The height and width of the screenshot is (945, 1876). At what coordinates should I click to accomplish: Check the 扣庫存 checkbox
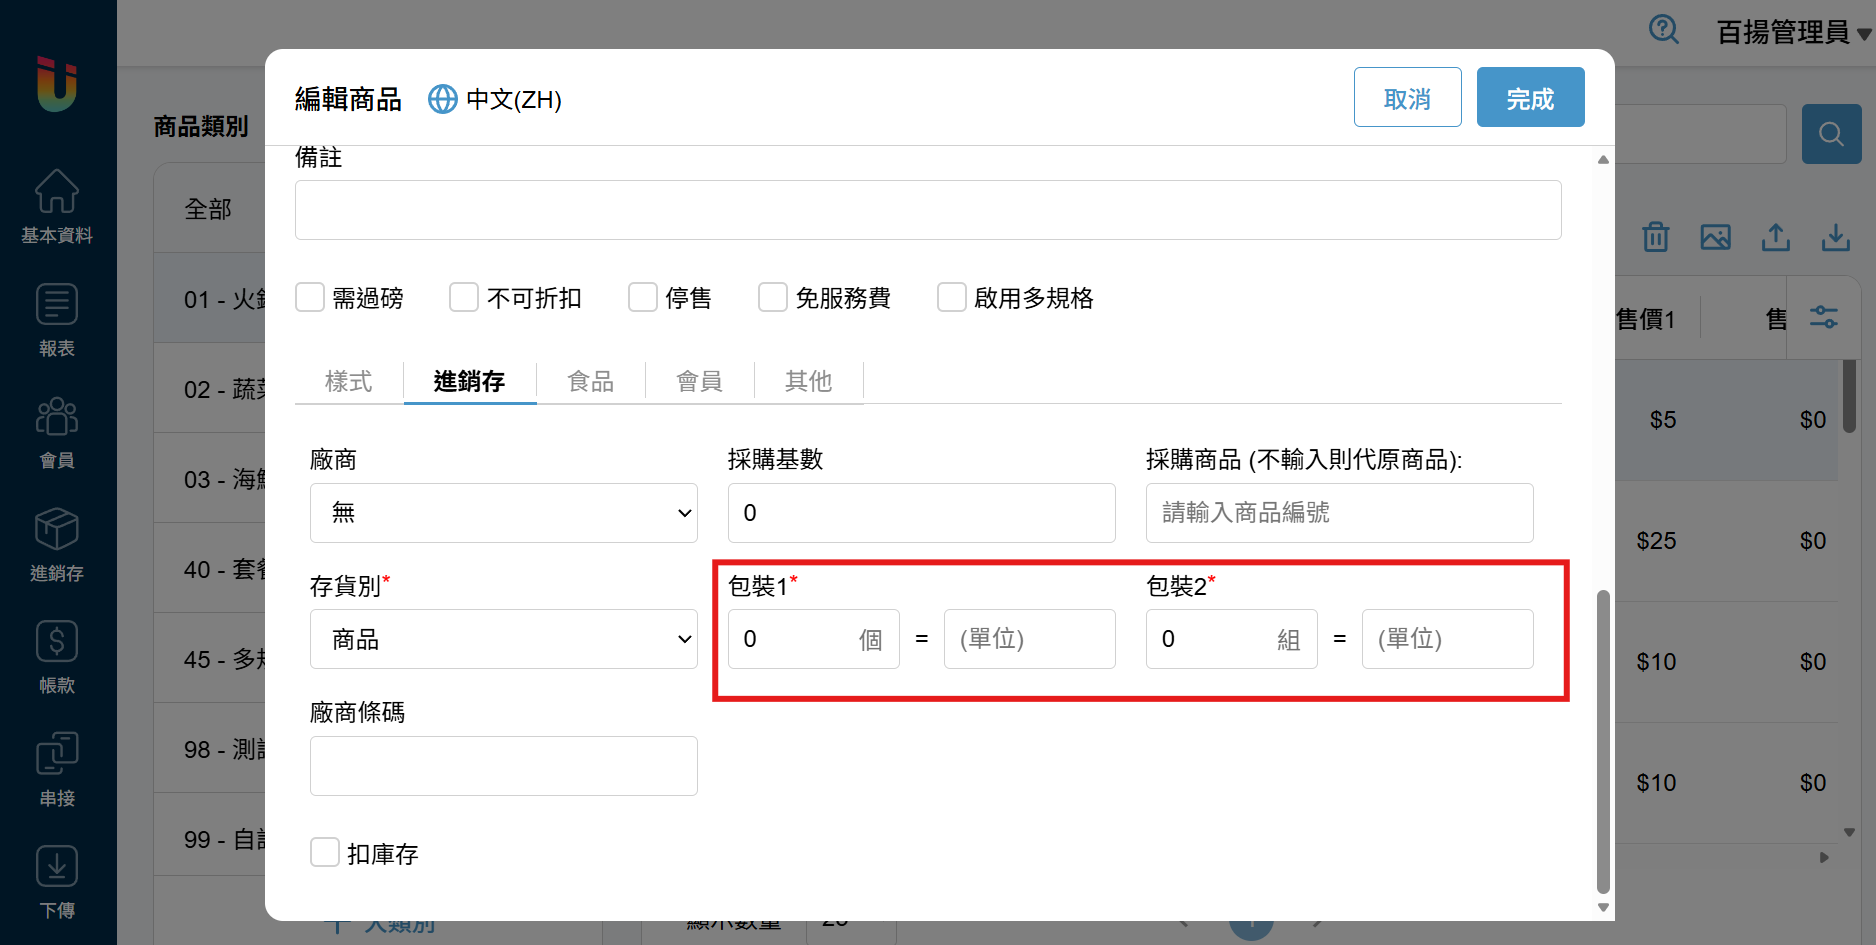pyautogui.click(x=325, y=852)
